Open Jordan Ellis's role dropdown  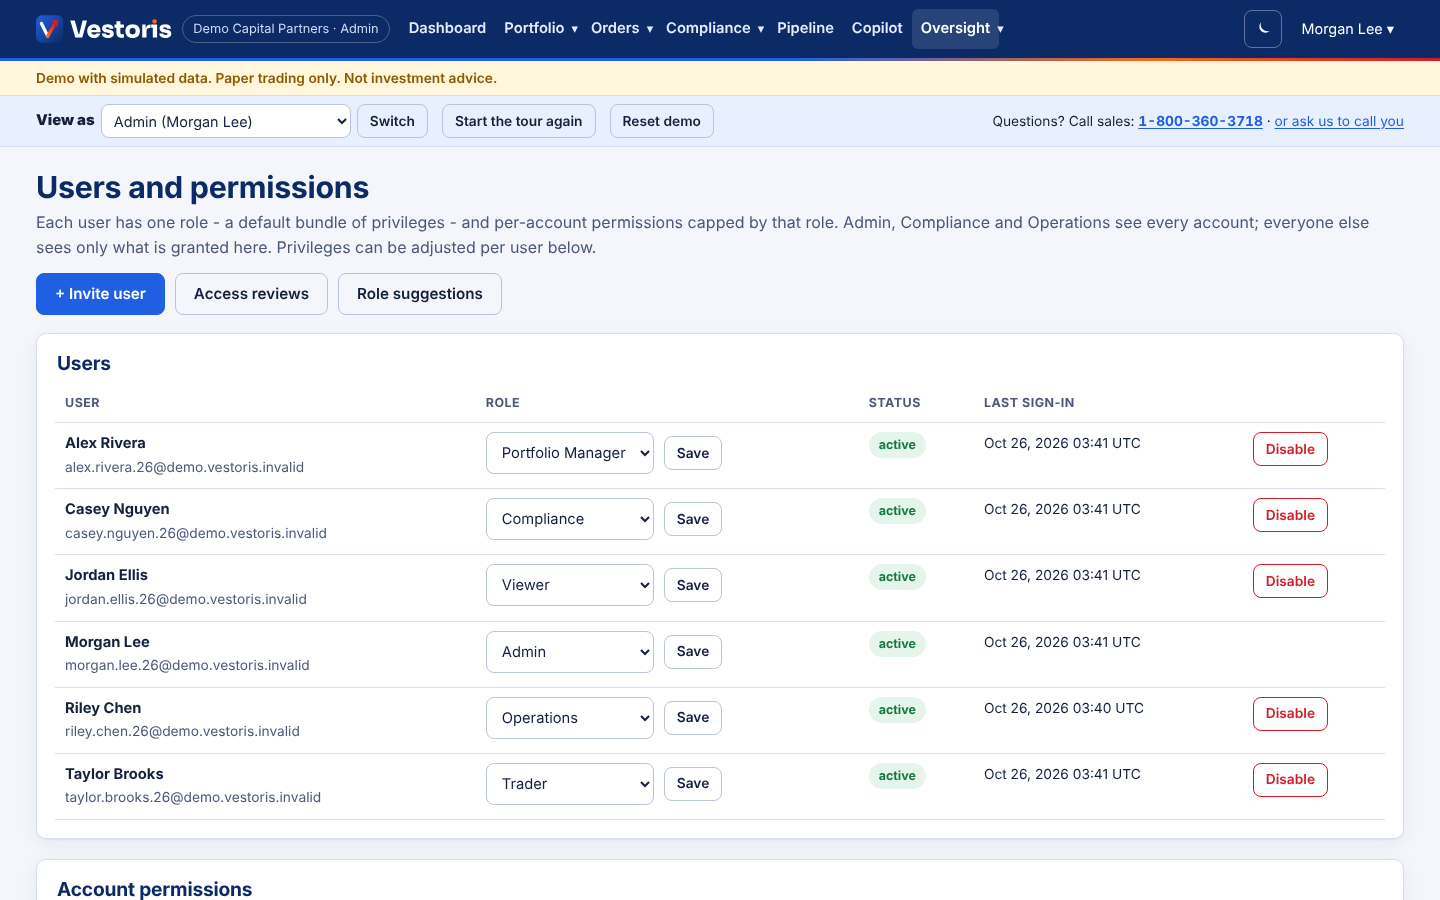click(570, 585)
